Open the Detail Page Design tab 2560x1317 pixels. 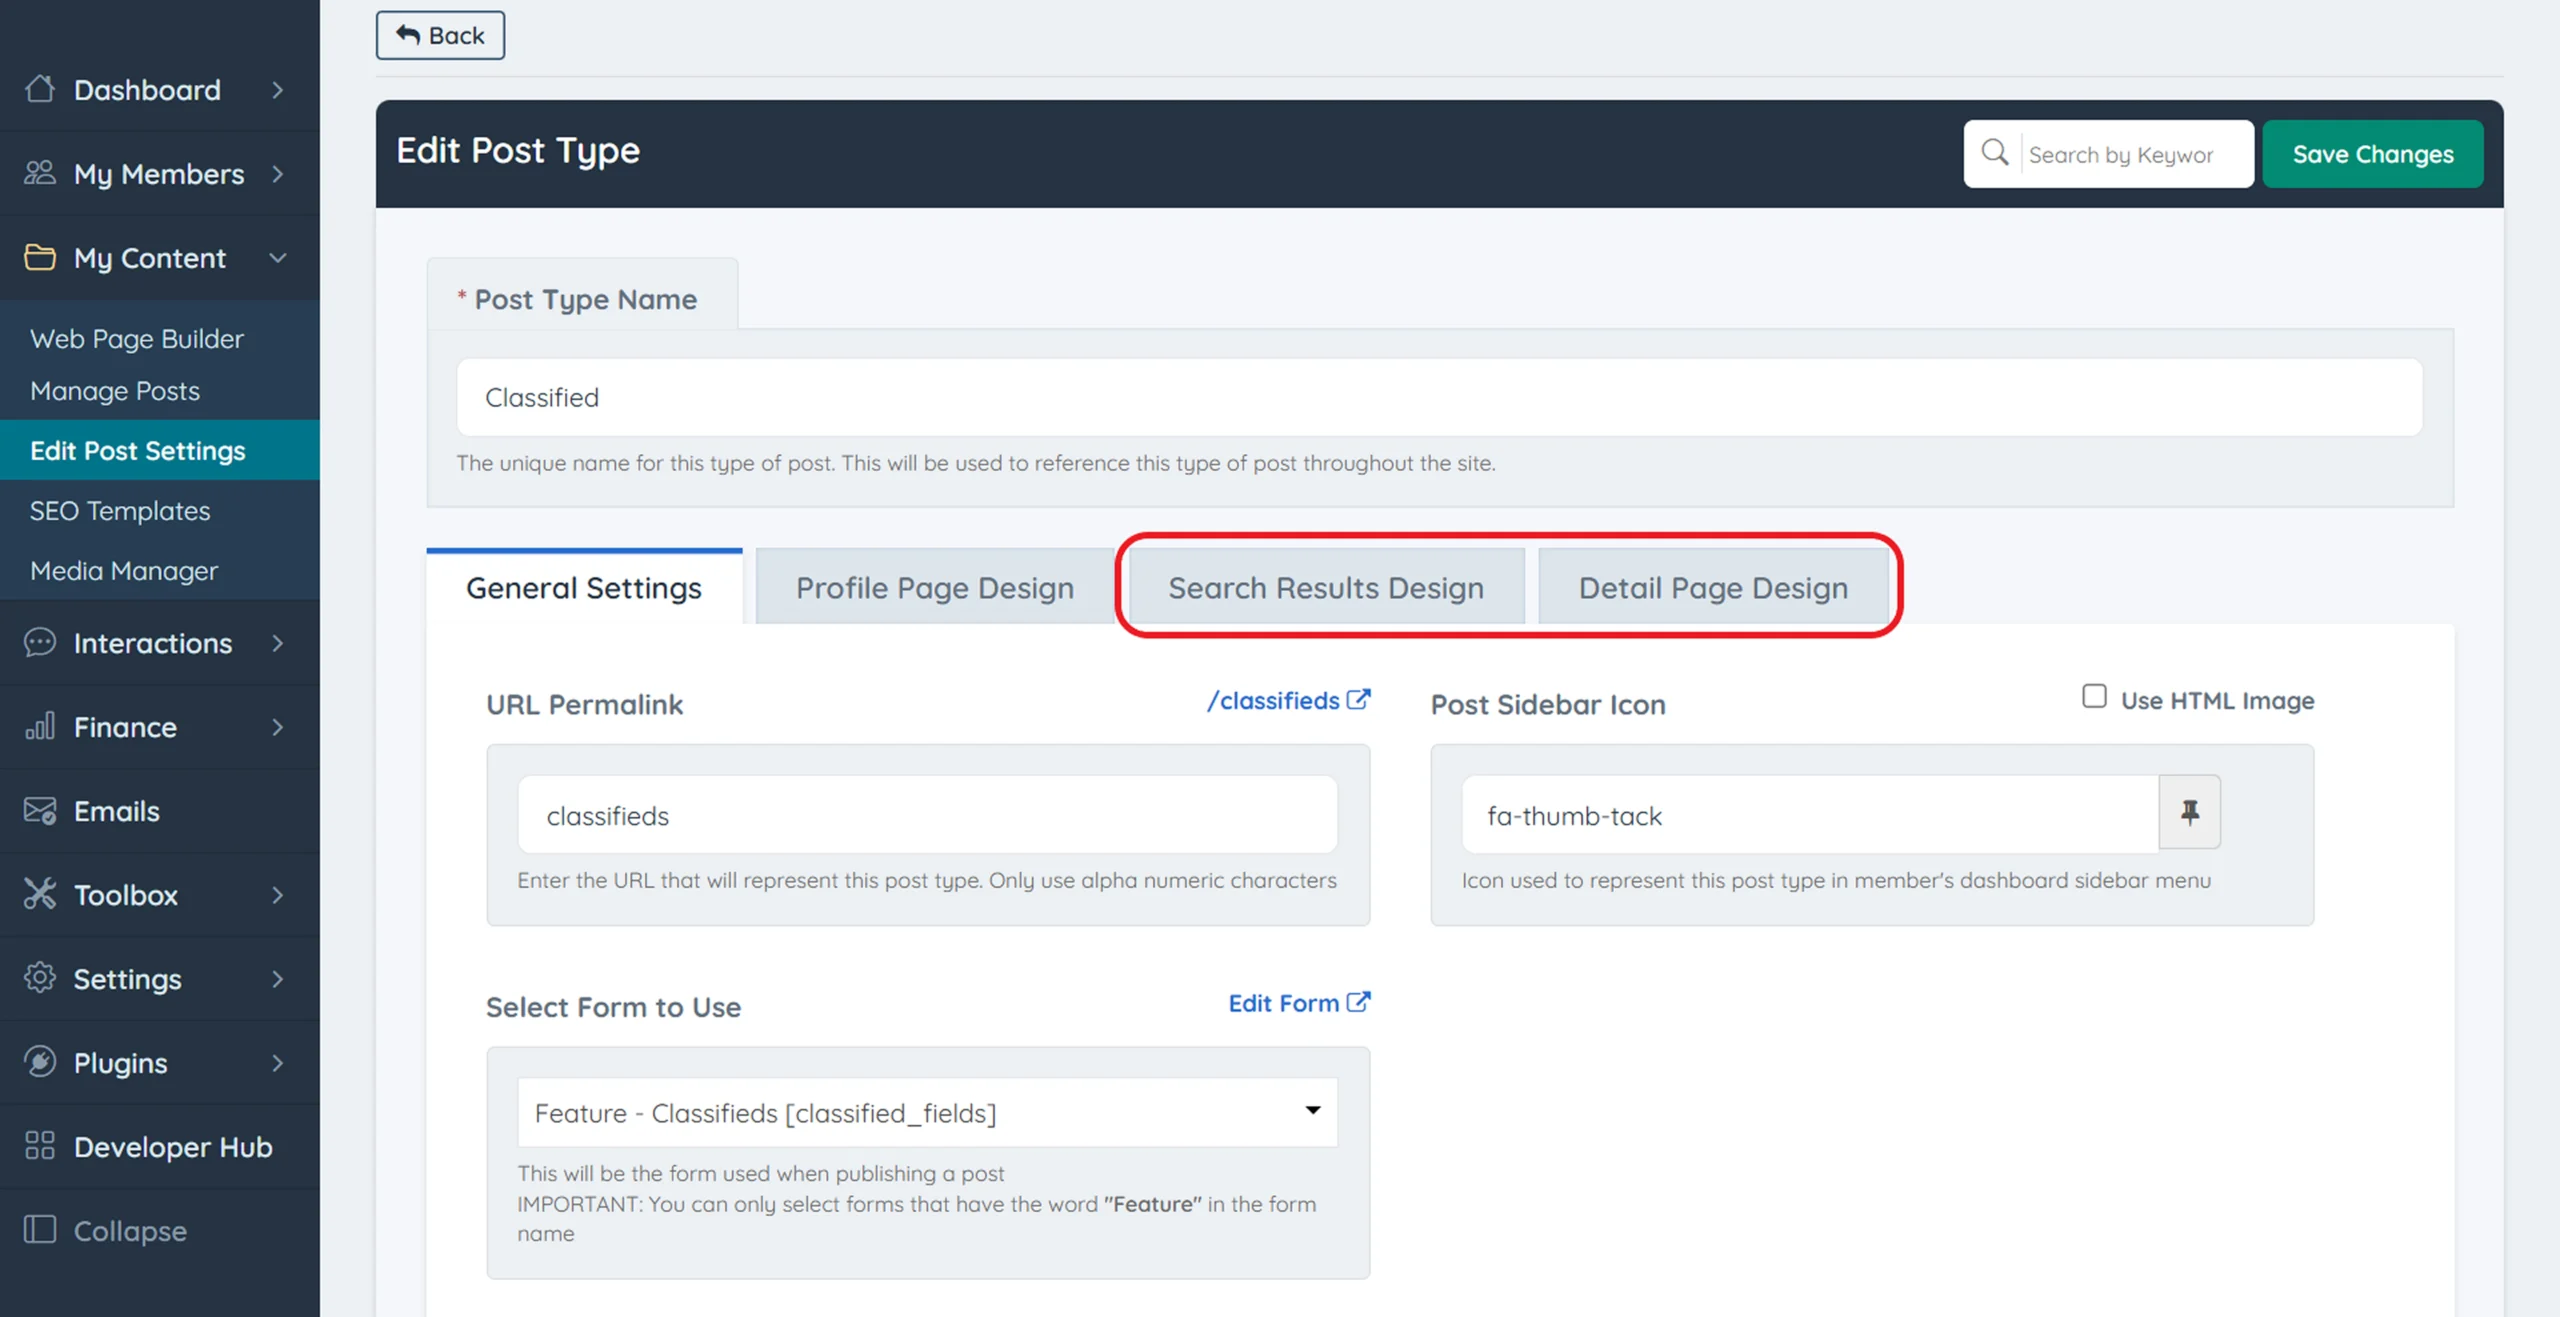1713,588
